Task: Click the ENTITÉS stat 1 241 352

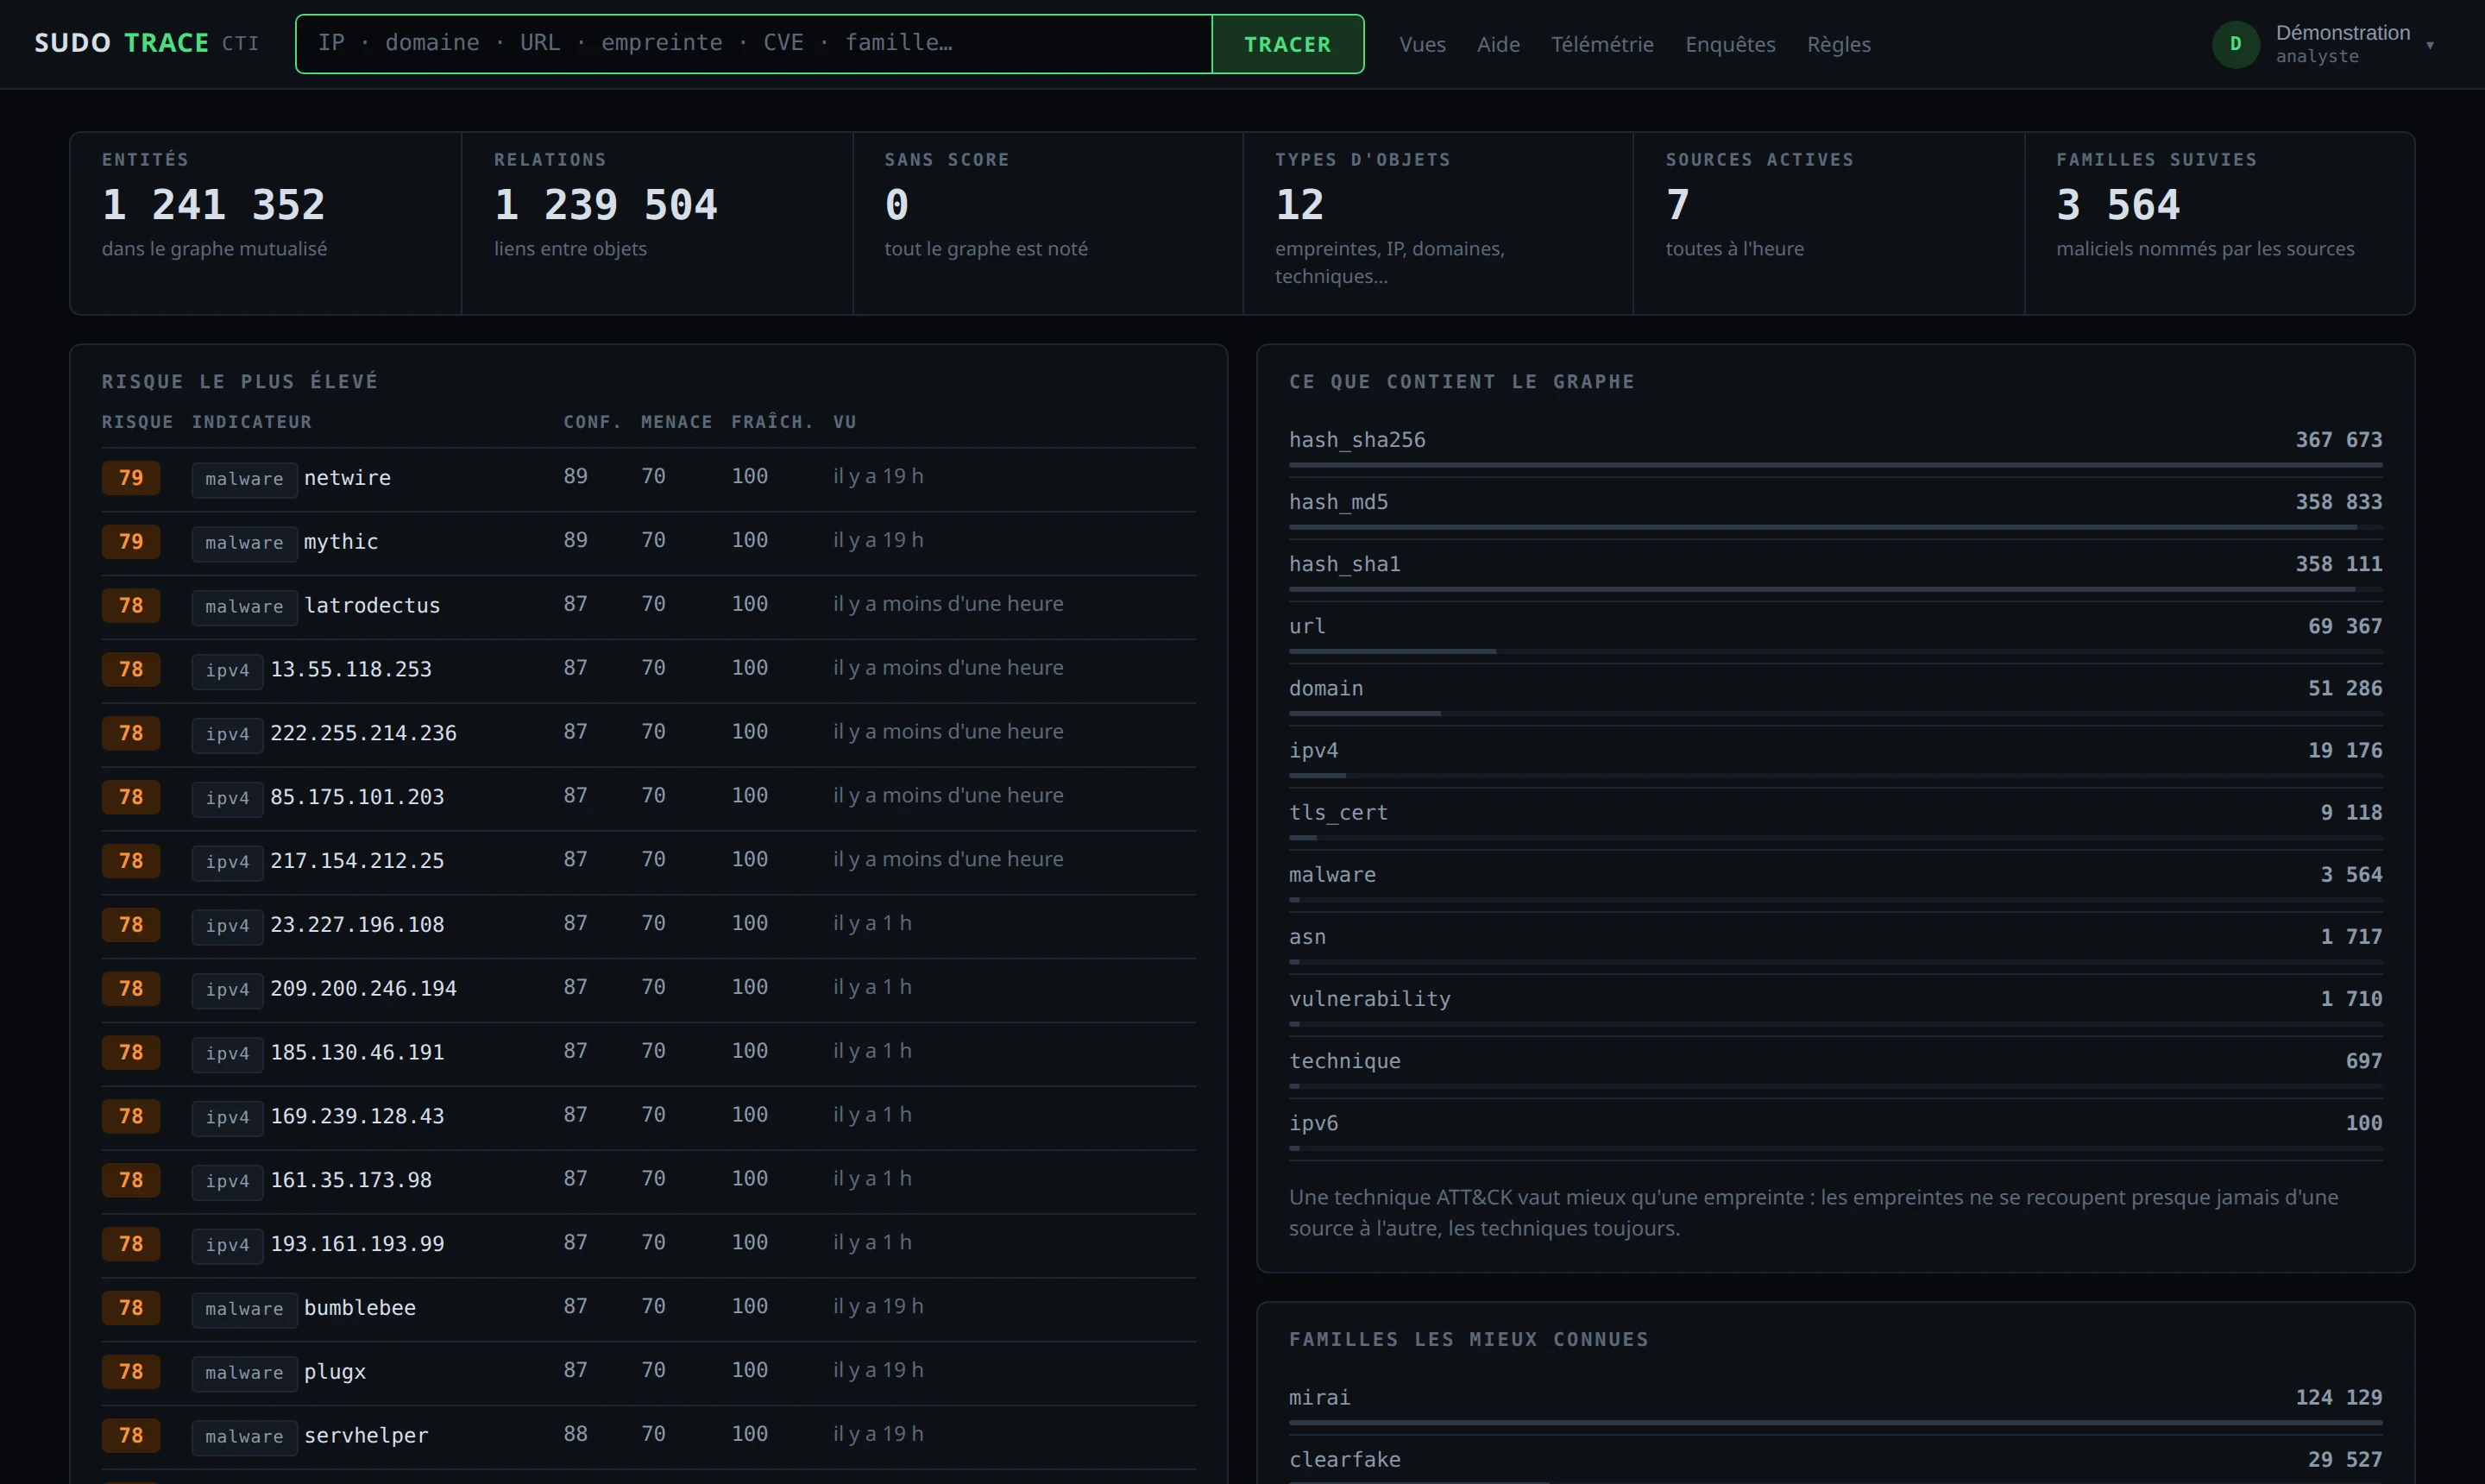Action: pyautogui.click(x=213, y=205)
